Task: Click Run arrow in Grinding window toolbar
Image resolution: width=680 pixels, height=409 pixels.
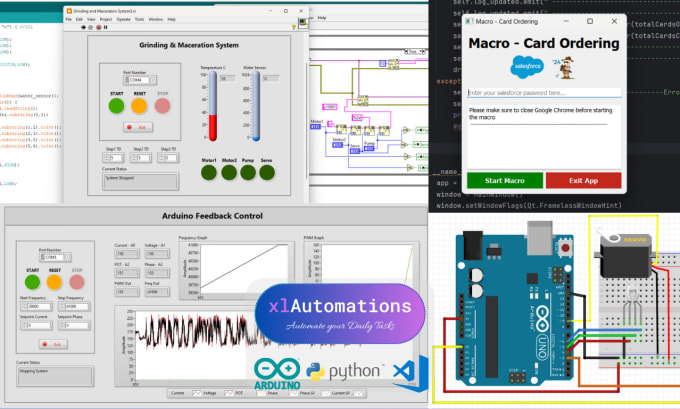Action: (83, 27)
